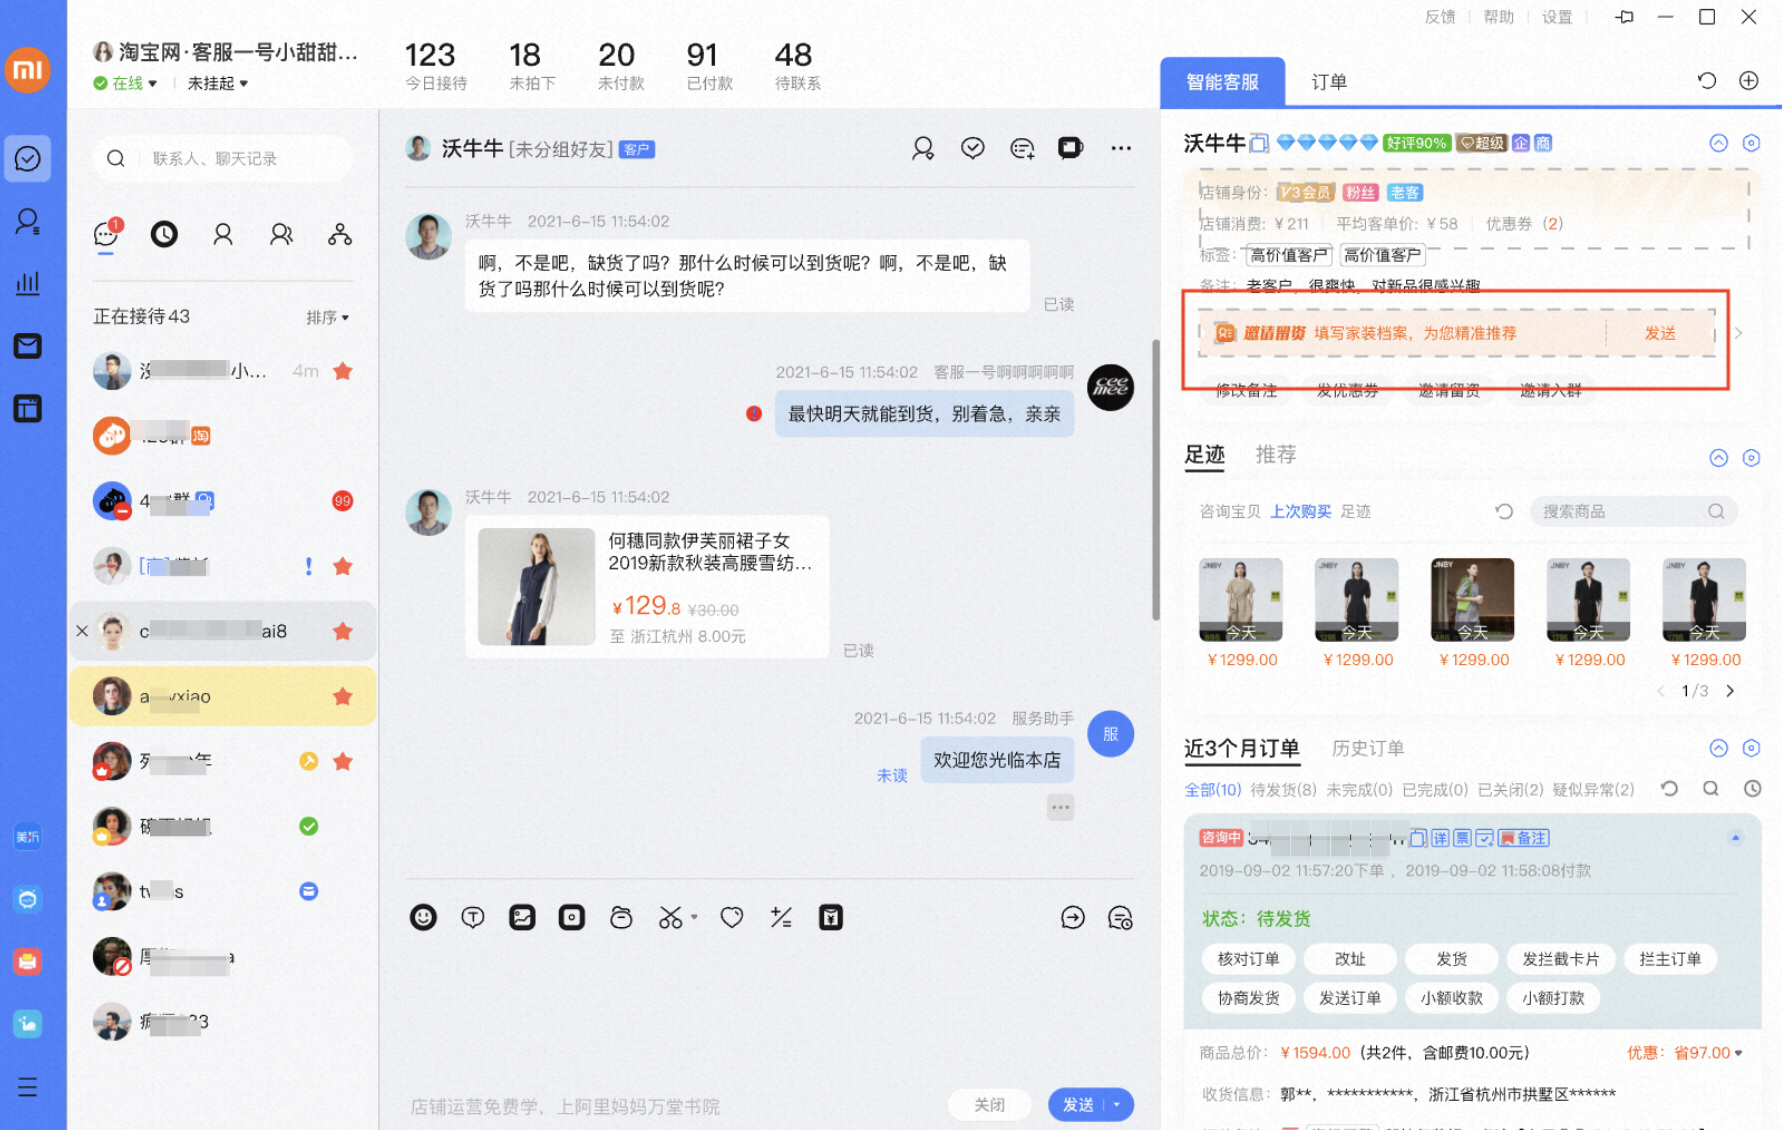Viewport: 1782px width, 1130px height.
Task: Click the 小额收款 button
Action: pyautogui.click(x=1451, y=997)
